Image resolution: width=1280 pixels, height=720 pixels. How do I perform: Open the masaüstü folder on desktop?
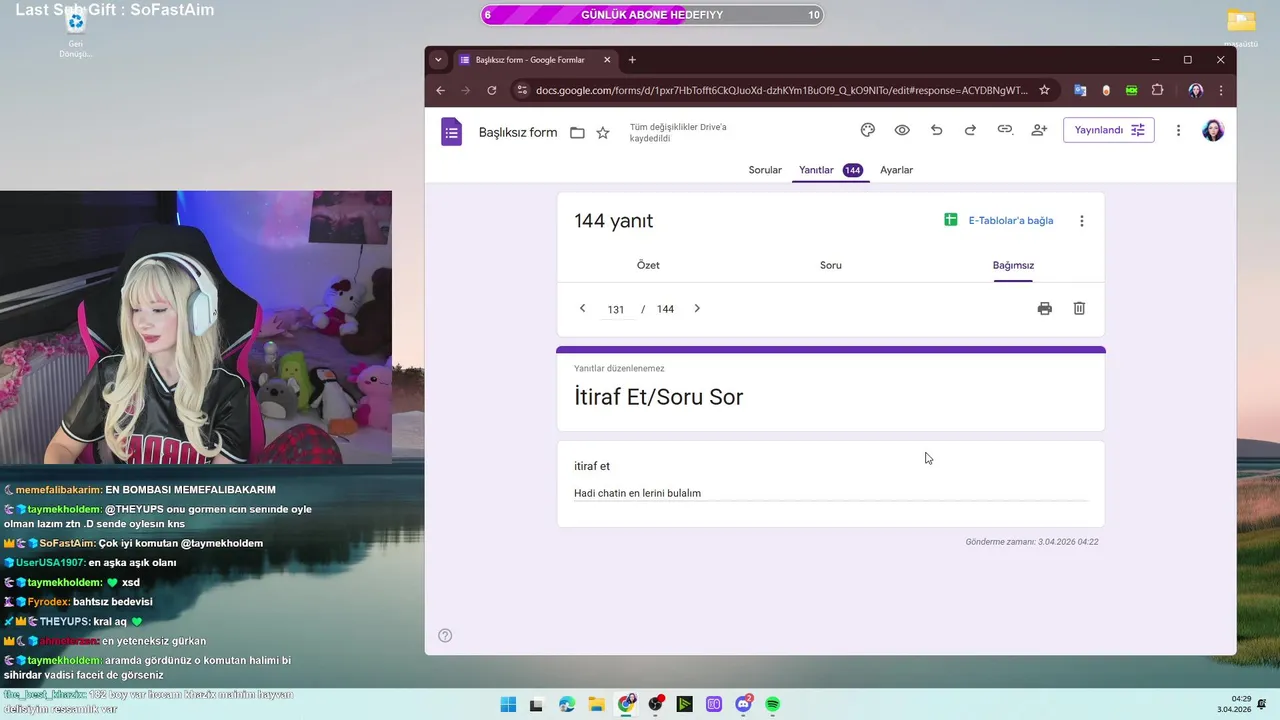[x=1241, y=28]
